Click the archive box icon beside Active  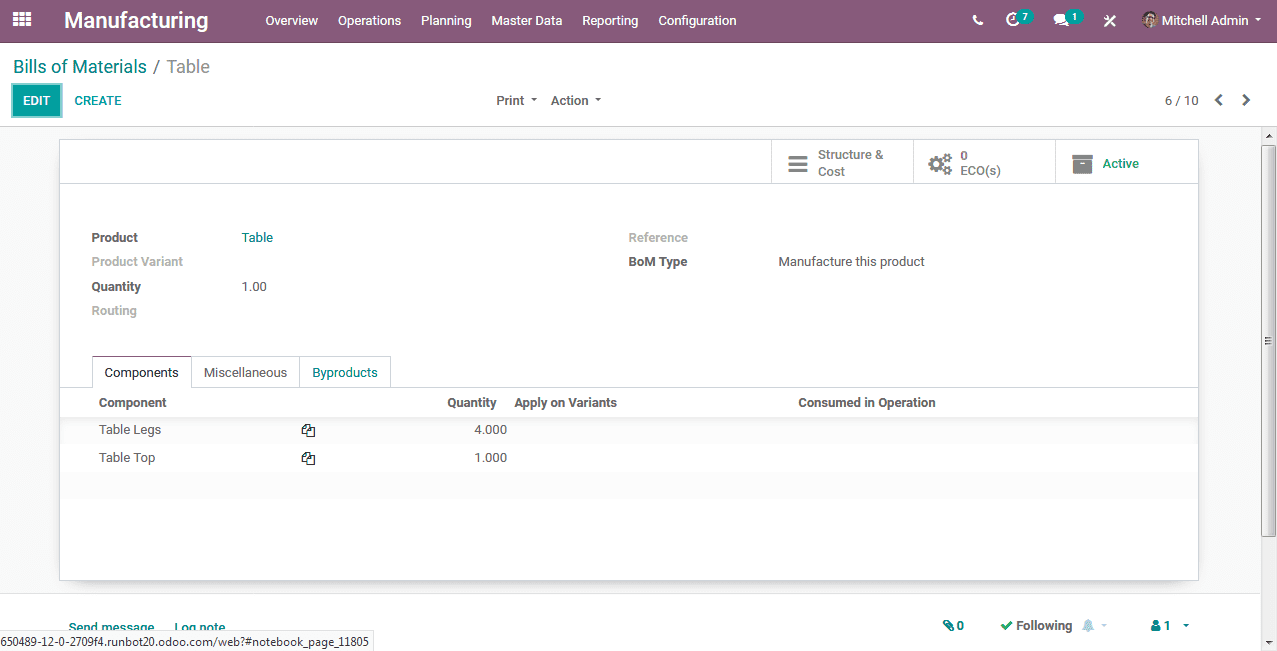(1082, 164)
